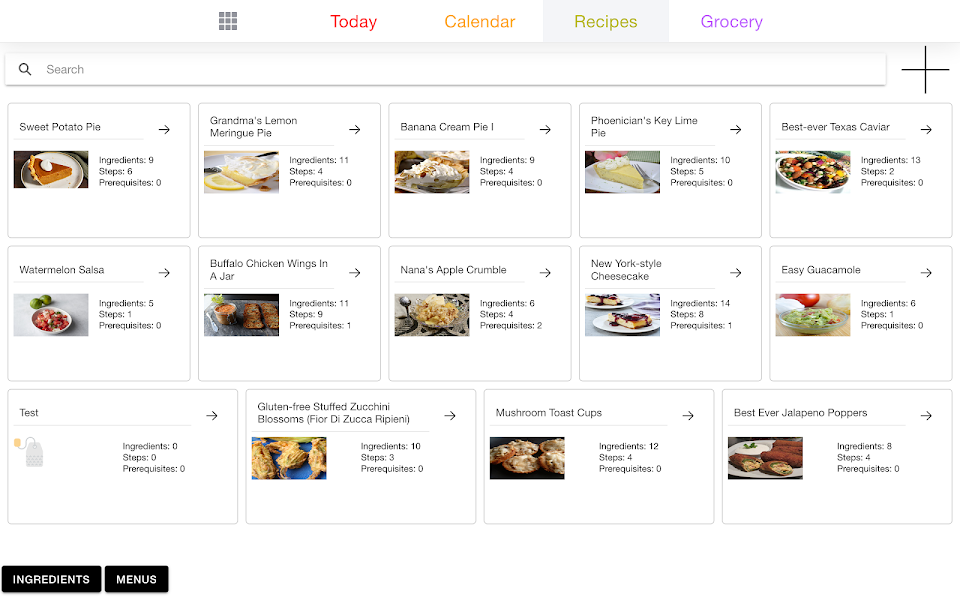
Task: Click the Gluten-free Stuffed Zucchini Blossoms image
Action: pyautogui.click(x=289, y=458)
